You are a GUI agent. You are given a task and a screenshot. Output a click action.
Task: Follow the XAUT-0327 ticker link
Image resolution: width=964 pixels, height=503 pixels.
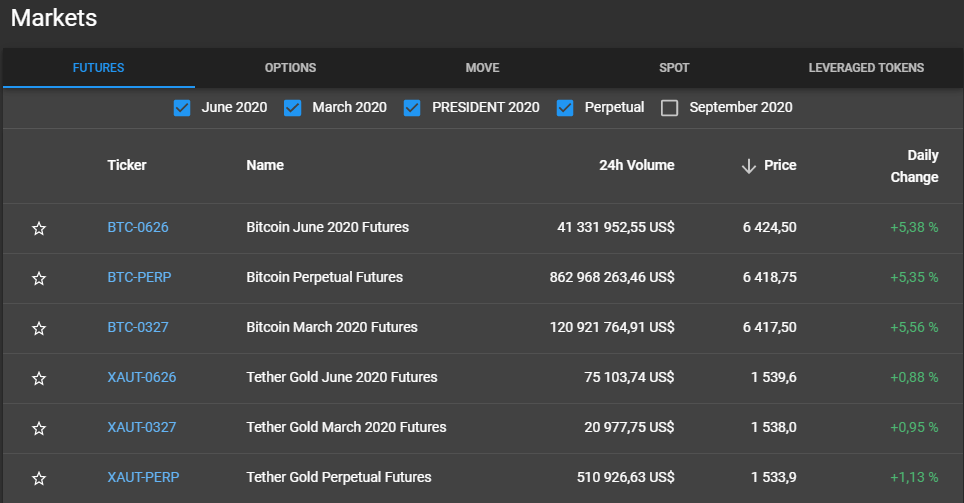[x=142, y=427]
